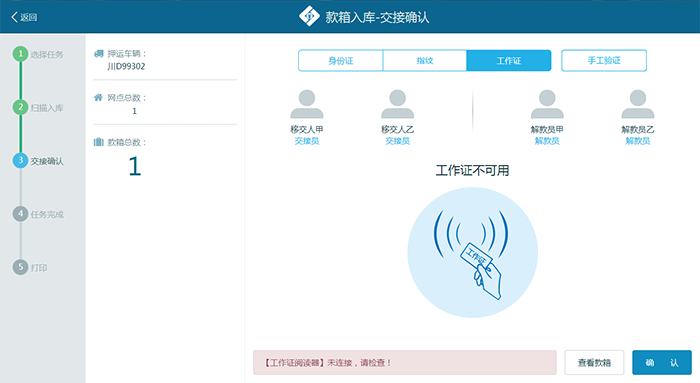Click the 任务完成 step label
The height and width of the screenshot is (383, 700).
pyautogui.click(x=47, y=214)
